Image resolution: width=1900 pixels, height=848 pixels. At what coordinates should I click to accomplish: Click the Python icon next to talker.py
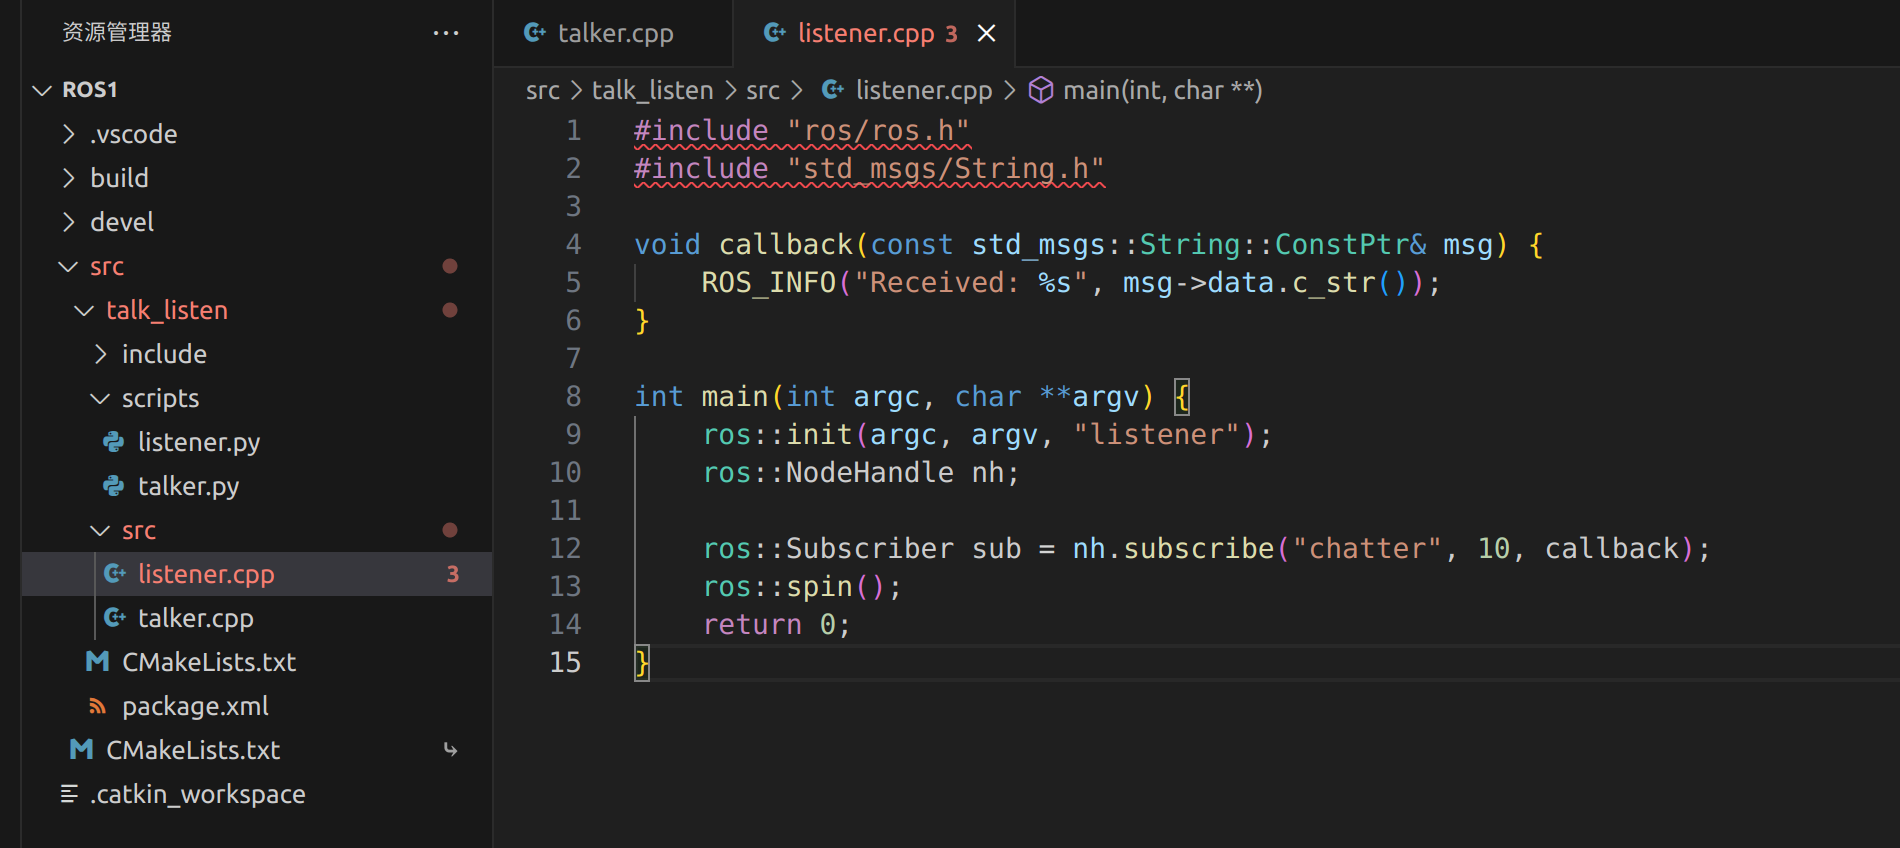click(x=114, y=486)
